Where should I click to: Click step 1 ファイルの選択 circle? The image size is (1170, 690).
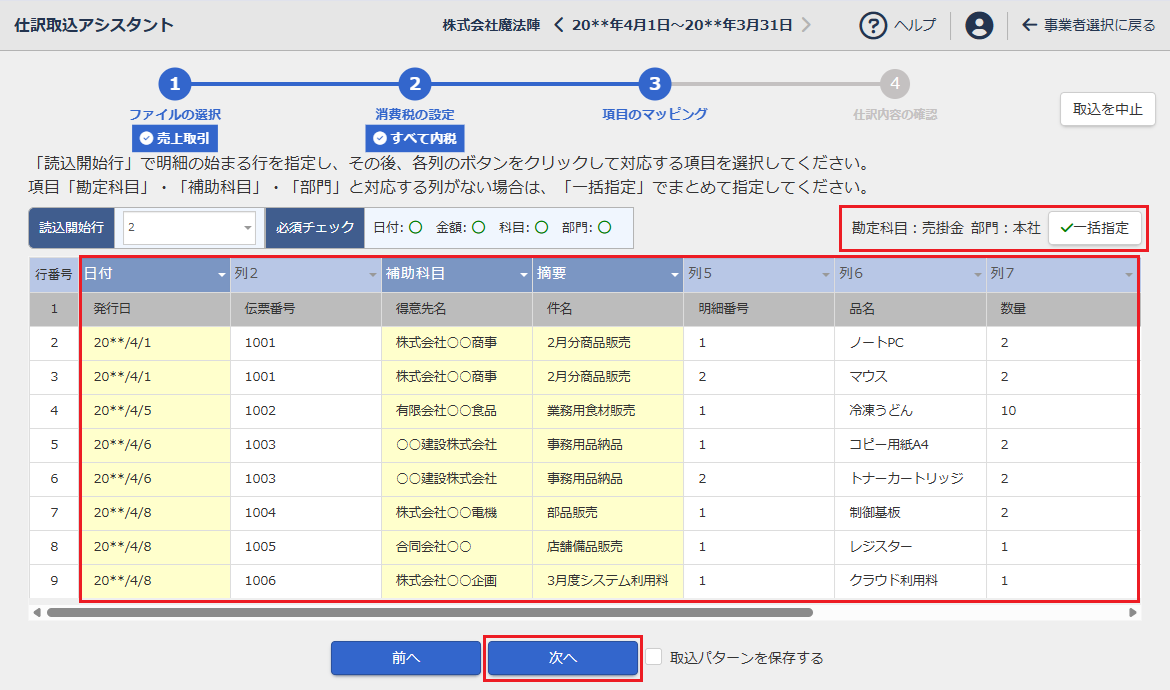click(x=174, y=85)
